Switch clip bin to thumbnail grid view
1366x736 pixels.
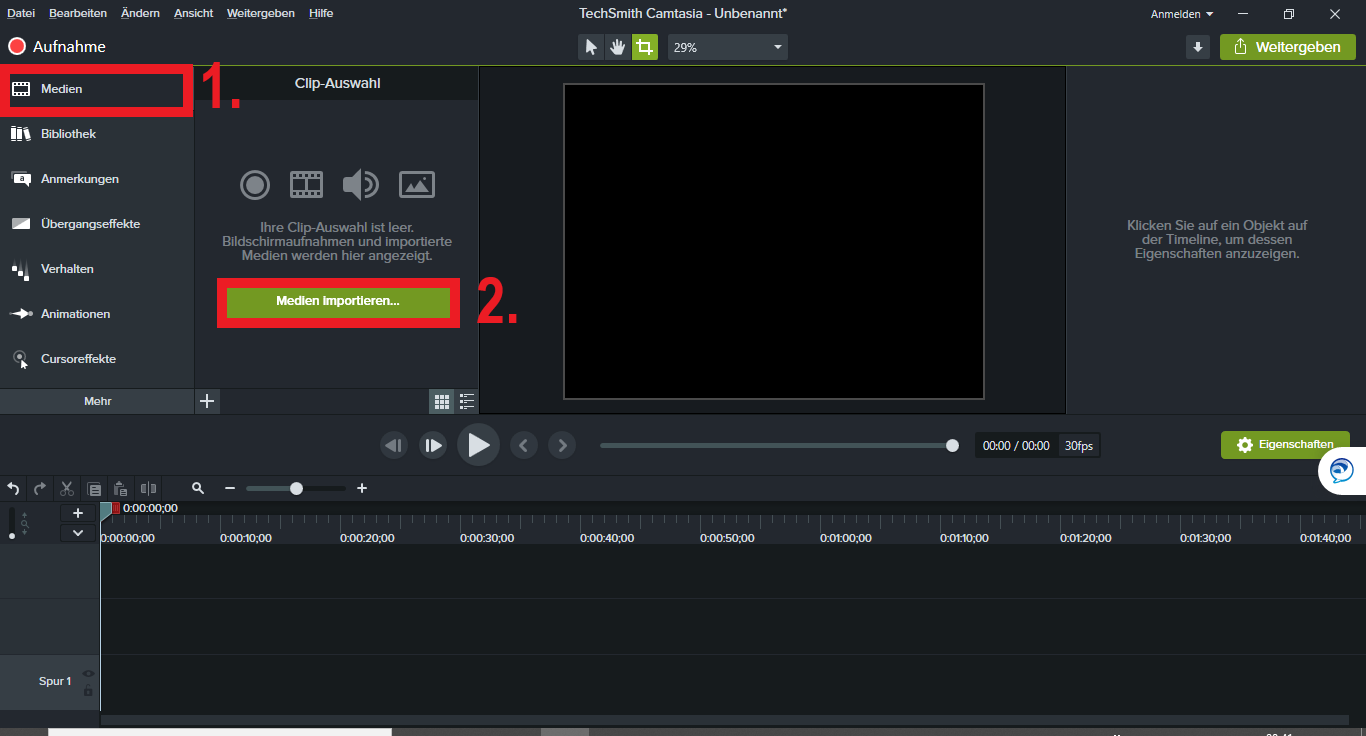point(442,402)
